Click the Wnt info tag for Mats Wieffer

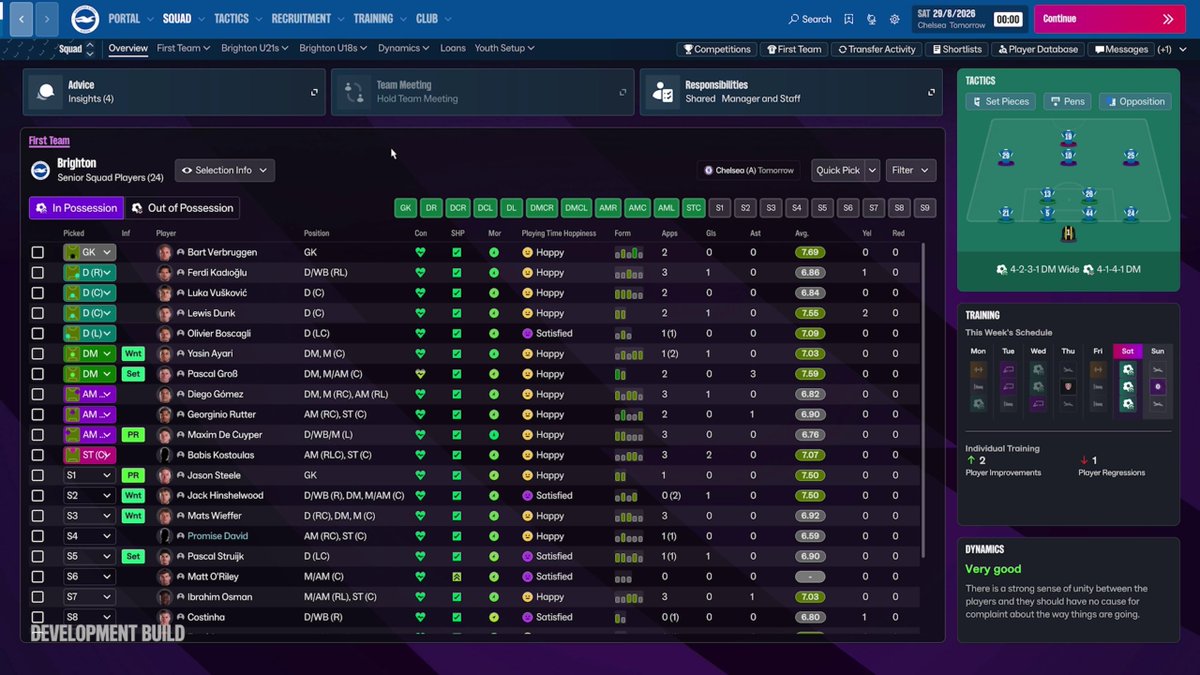click(133, 516)
